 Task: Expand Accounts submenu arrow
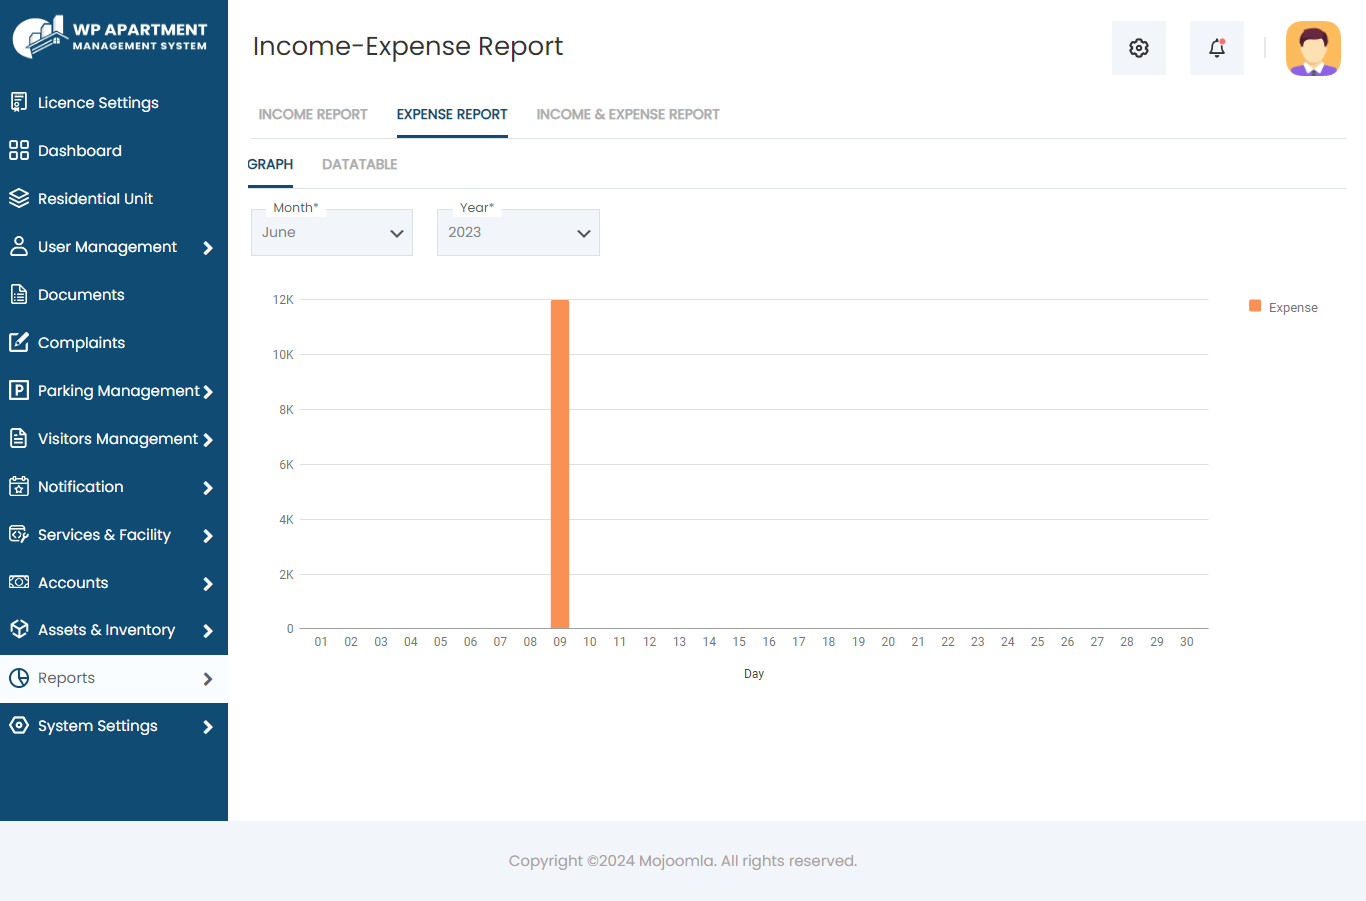tap(208, 584)
